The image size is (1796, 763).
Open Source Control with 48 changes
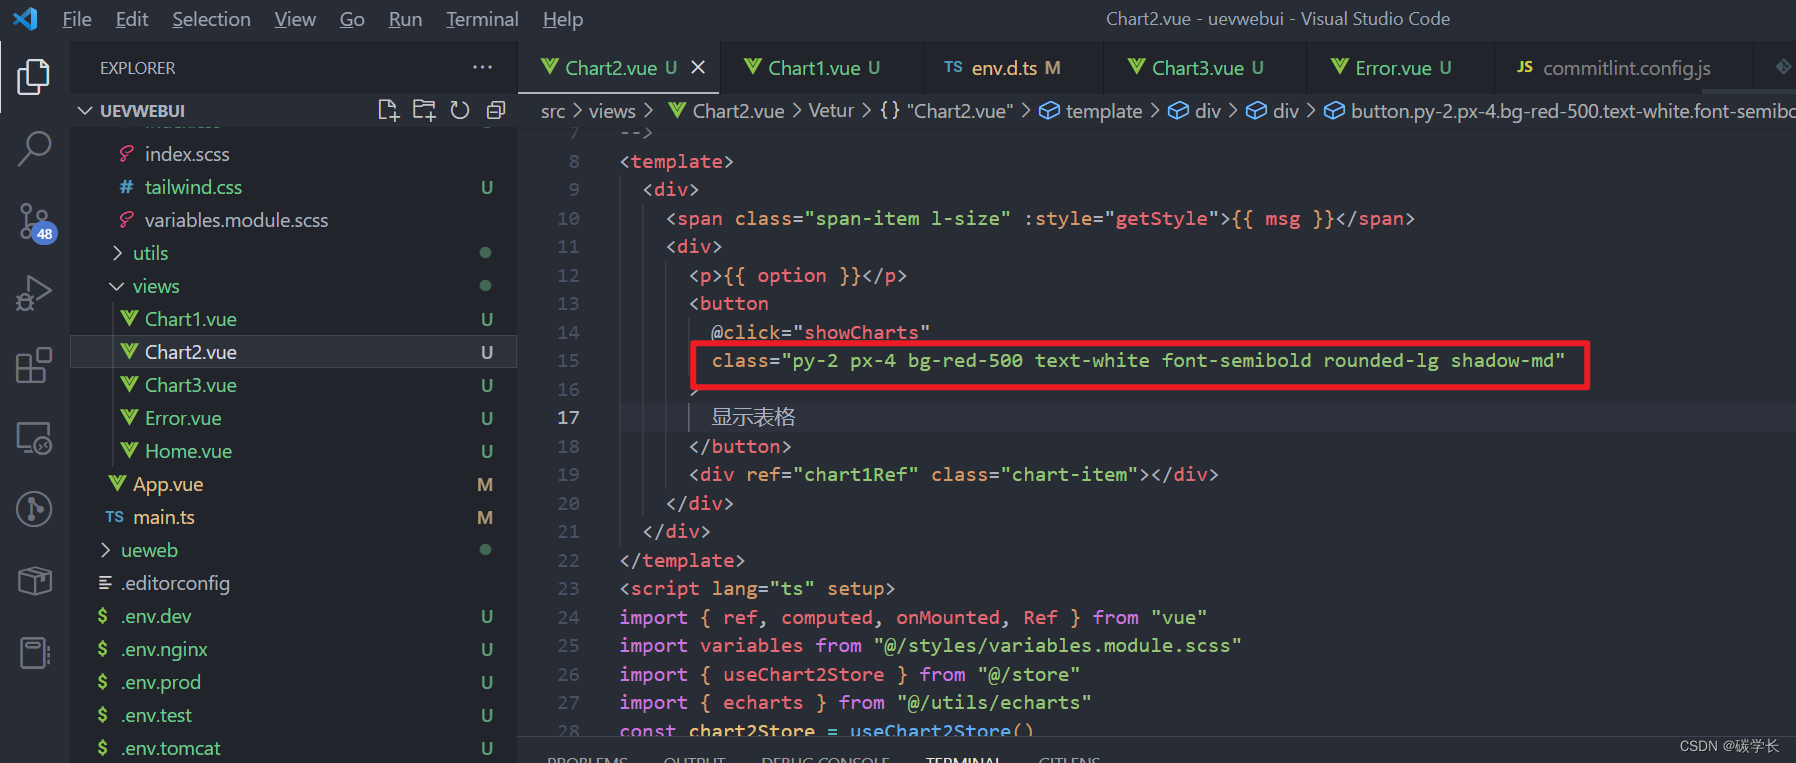36,222
